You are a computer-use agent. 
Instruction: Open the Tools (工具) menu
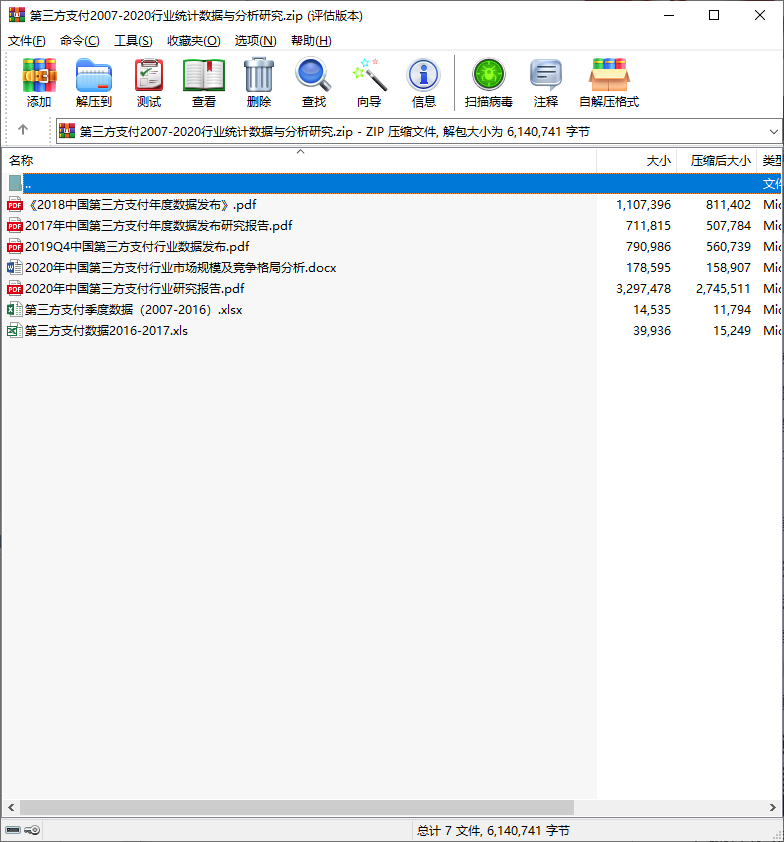pyautogui.click(x=133, y=41)
